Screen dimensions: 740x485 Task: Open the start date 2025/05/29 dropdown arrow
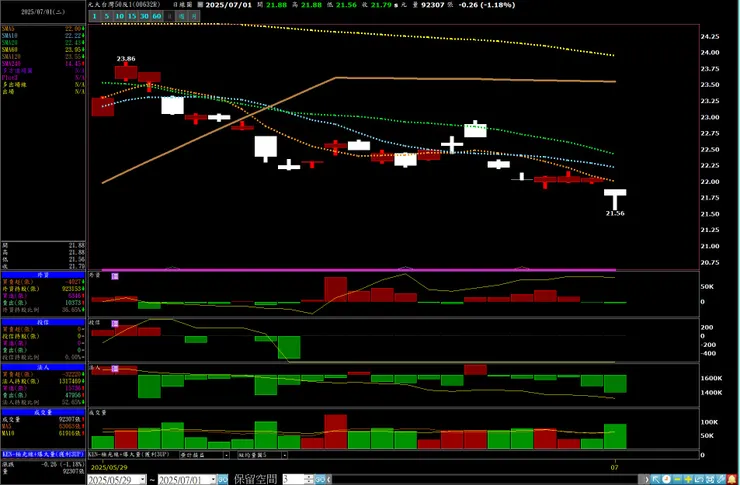click(x=143, y=480)
